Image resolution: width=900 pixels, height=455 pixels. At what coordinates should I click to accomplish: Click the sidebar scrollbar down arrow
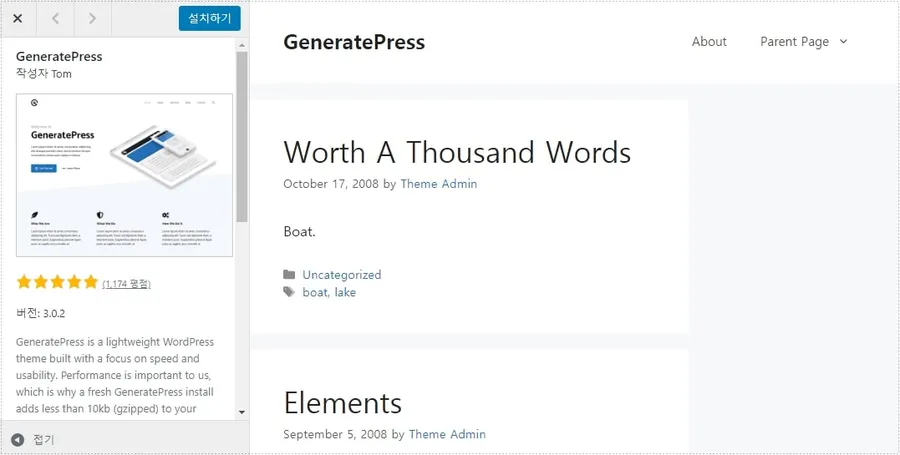pyautogui.click(x=242, y=412)
